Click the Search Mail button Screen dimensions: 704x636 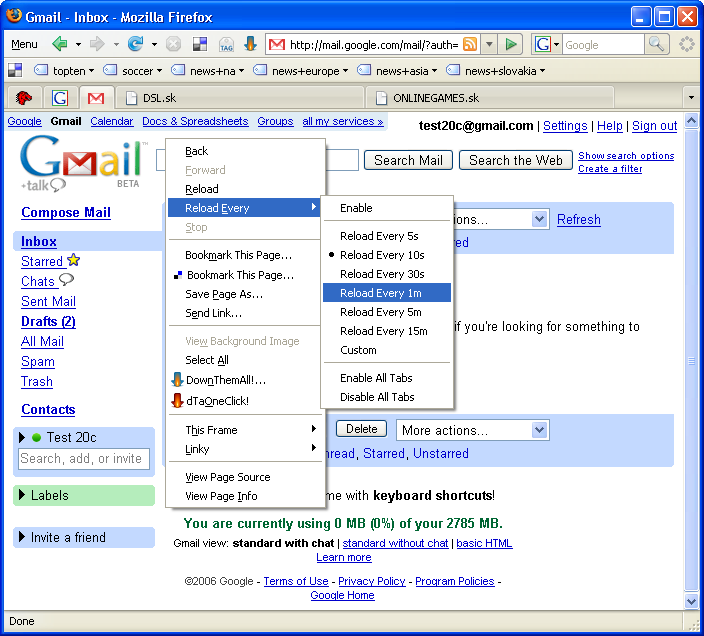pos(408,160)
